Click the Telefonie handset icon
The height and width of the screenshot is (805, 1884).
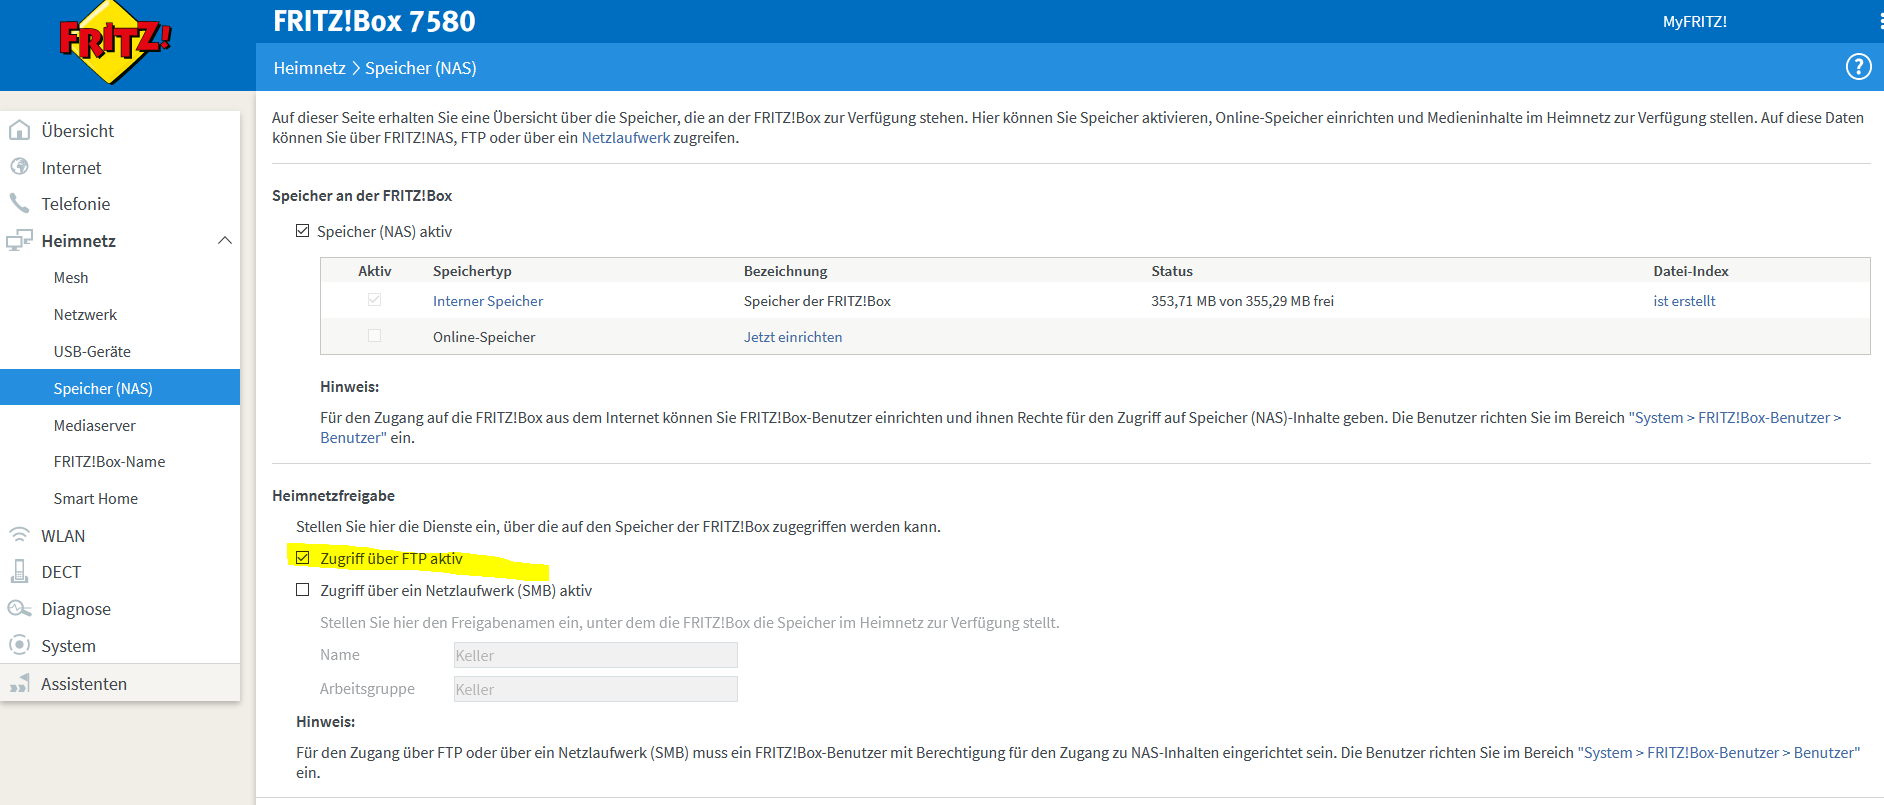pyautogui.click(x=19, y=203)
